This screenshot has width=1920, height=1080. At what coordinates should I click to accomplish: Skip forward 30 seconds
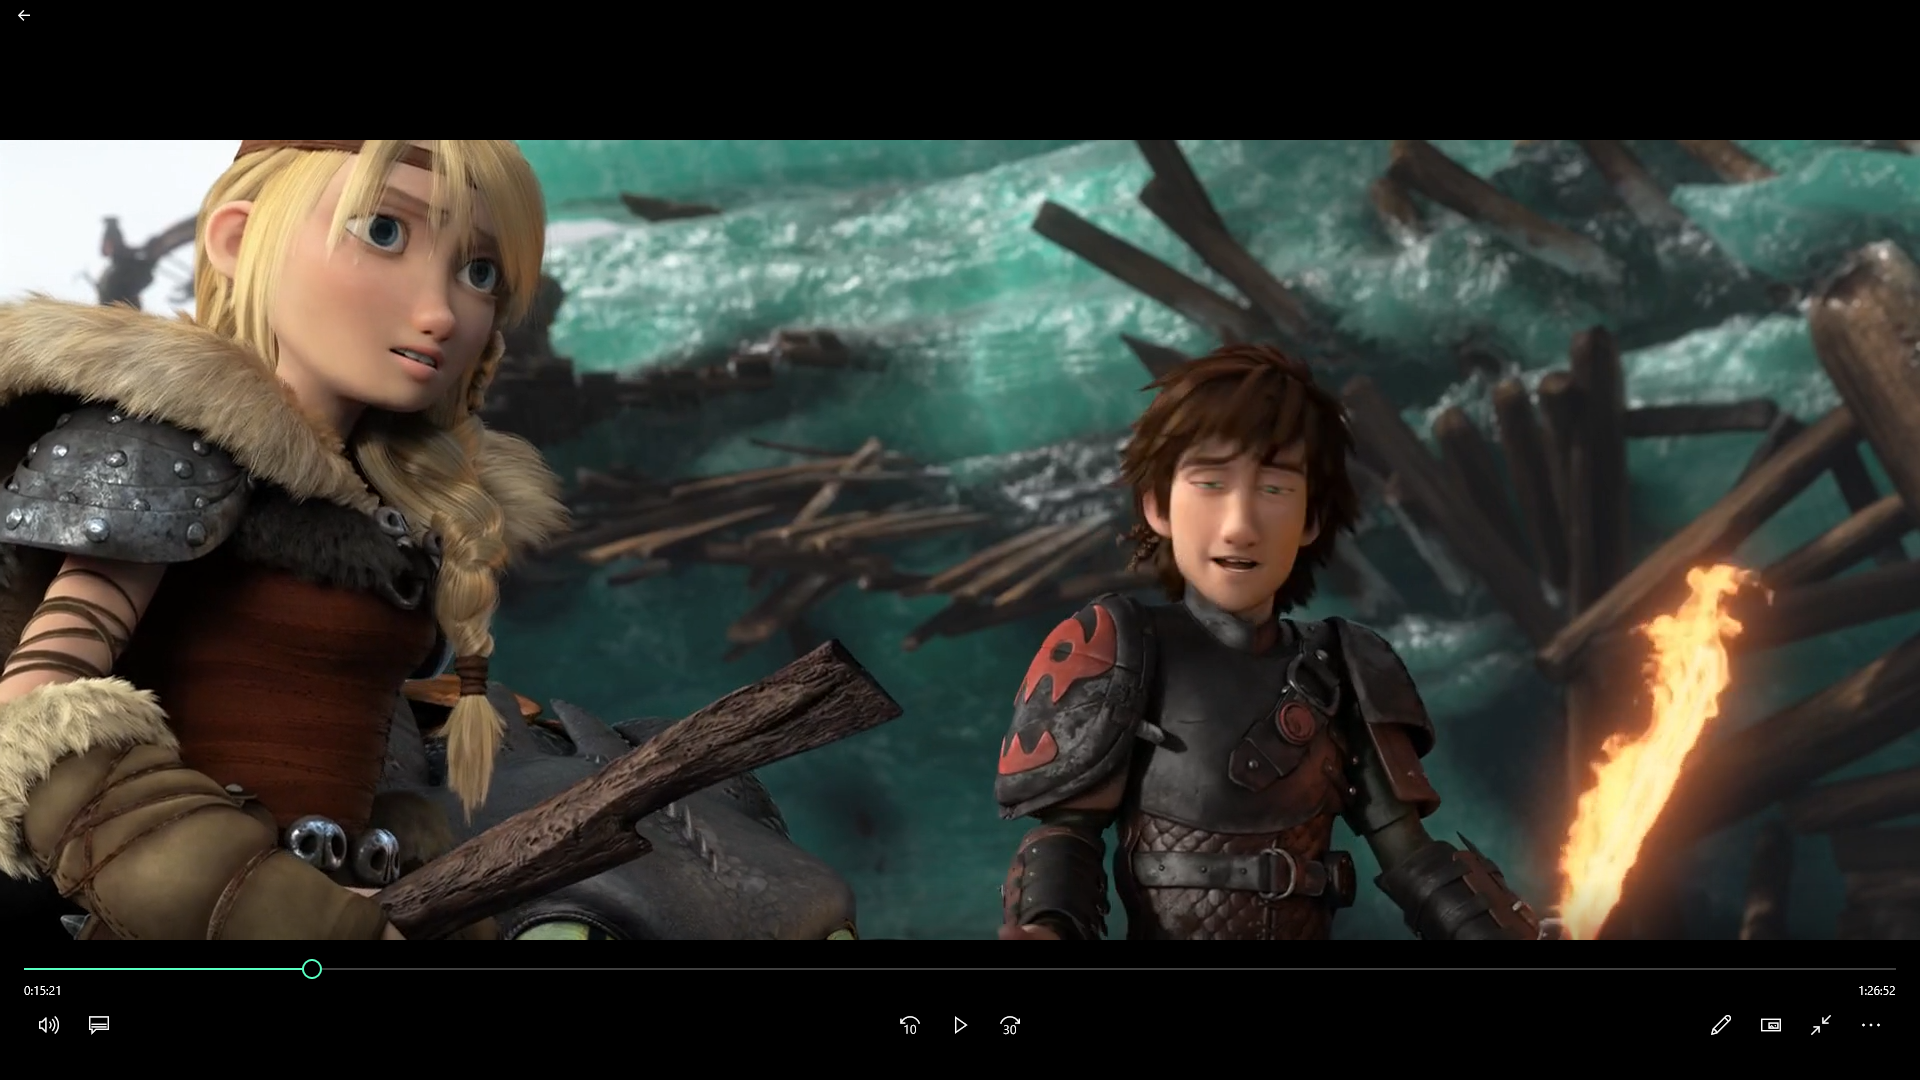click(1010, 1025)
